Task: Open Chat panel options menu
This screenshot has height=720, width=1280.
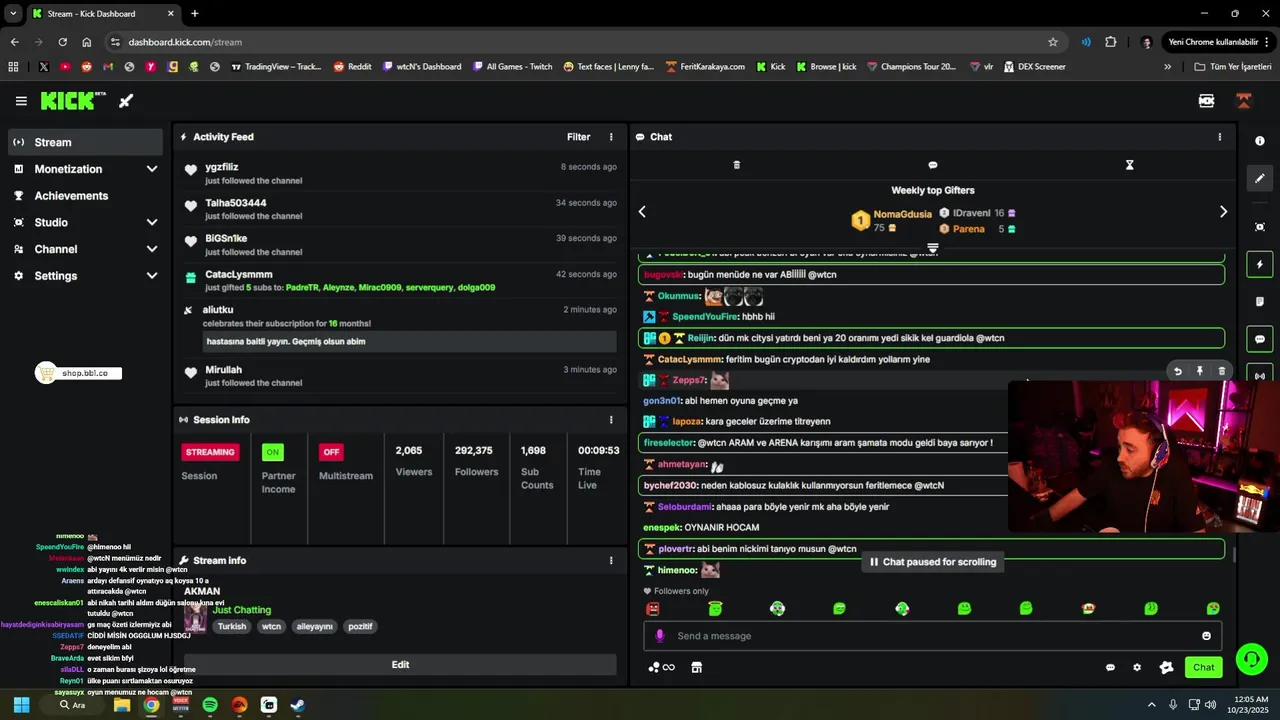Action: (1219, 137)
